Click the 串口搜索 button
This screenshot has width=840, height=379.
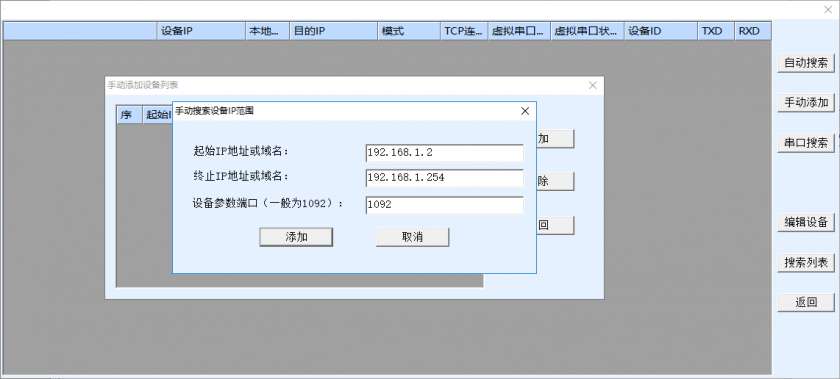[806, 143]
